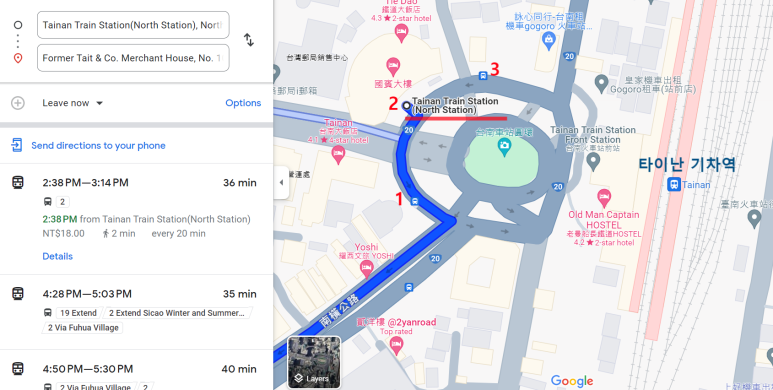
Task: Click the bus stop icon labeled 1
Action: (x=415, y=201)
